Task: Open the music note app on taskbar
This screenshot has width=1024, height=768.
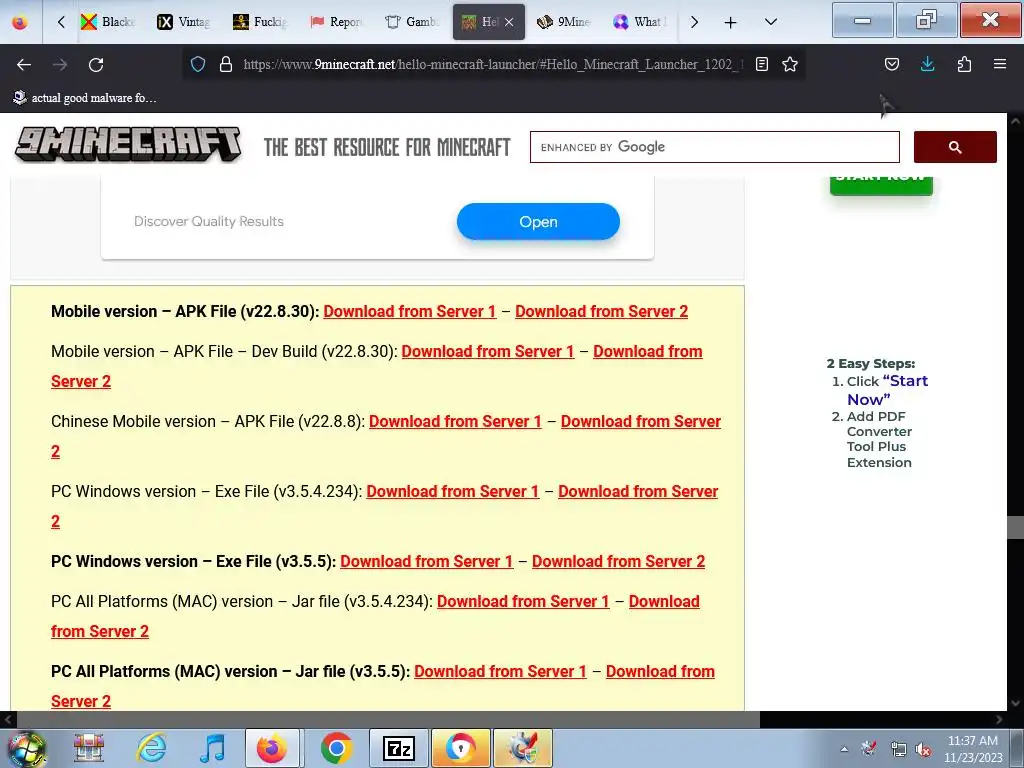Action: 213,748
